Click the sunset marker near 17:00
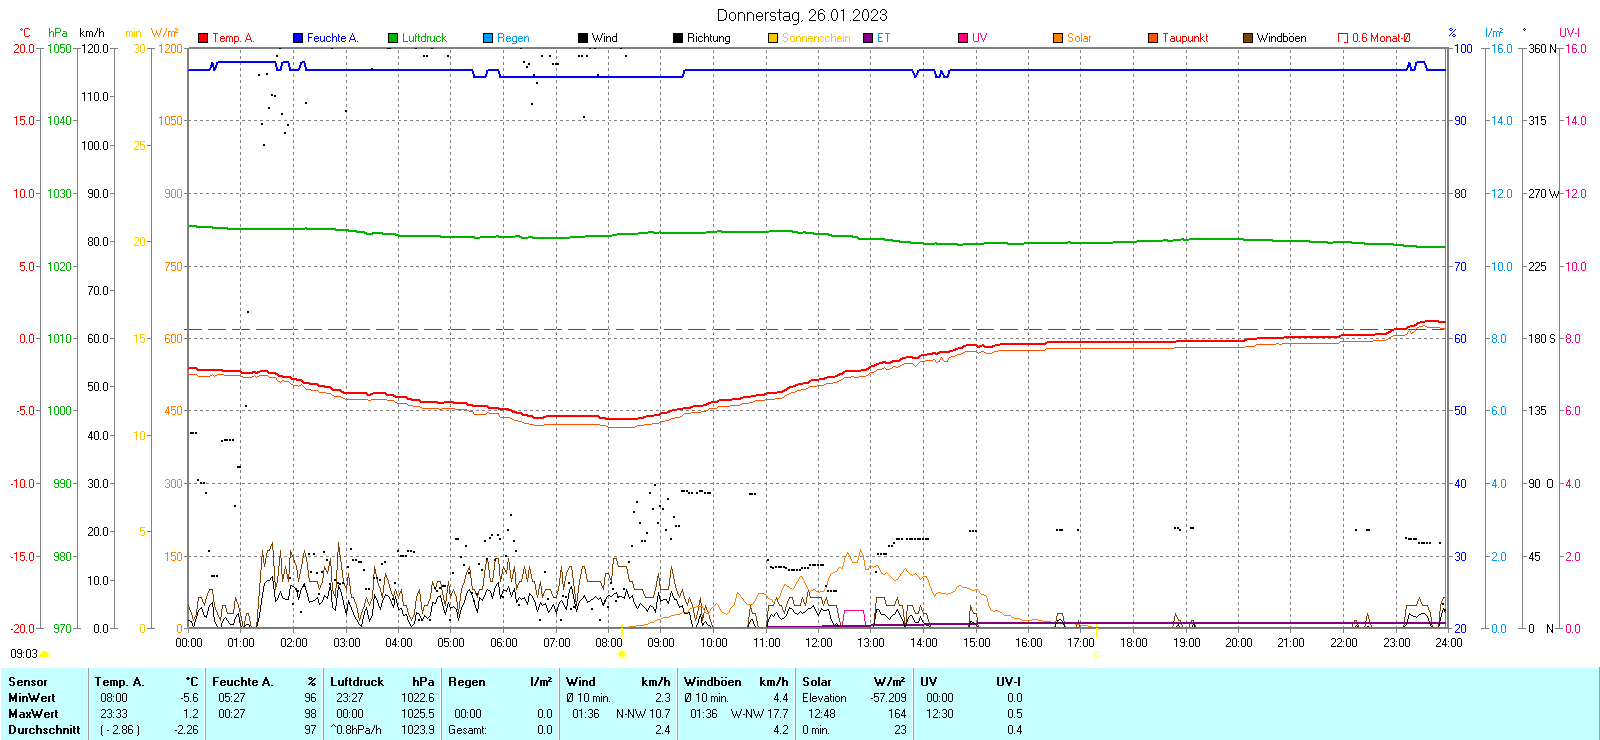 tap(1096, 654)
